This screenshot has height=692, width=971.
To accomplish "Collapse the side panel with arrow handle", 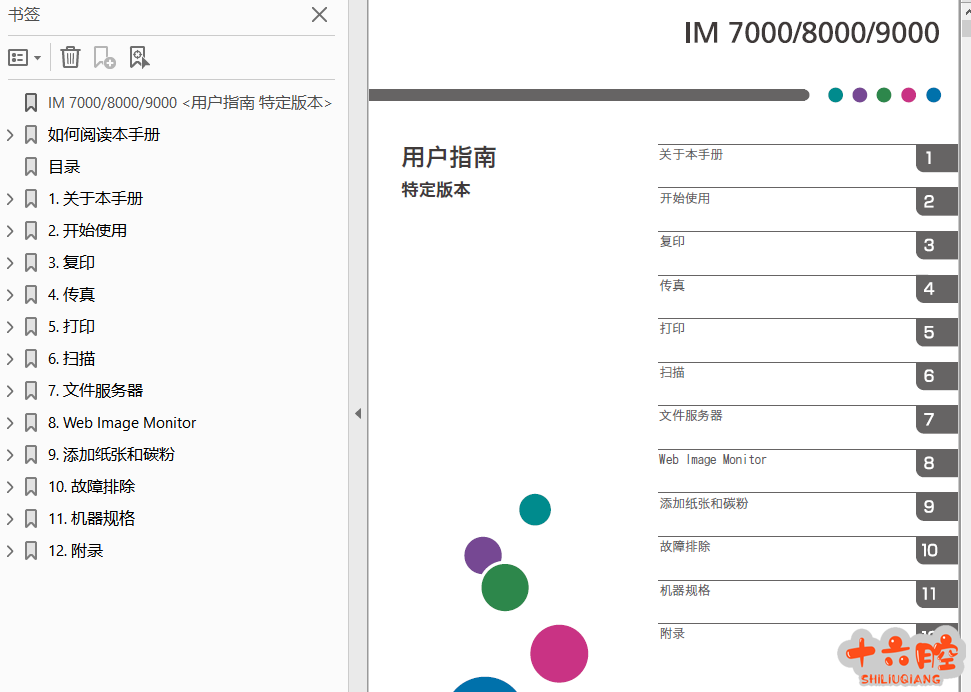I will [357, 413].
